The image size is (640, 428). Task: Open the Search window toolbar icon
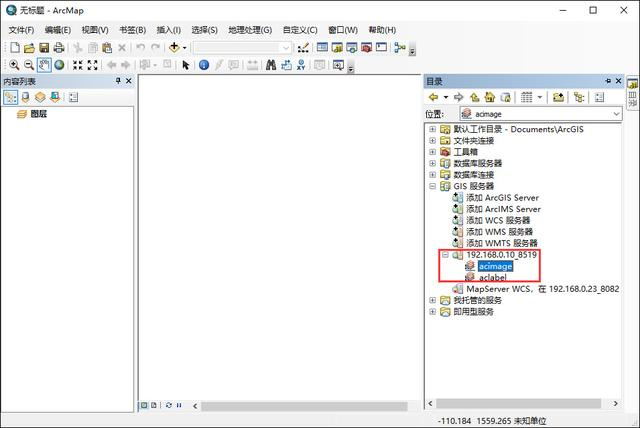point(352,48)
